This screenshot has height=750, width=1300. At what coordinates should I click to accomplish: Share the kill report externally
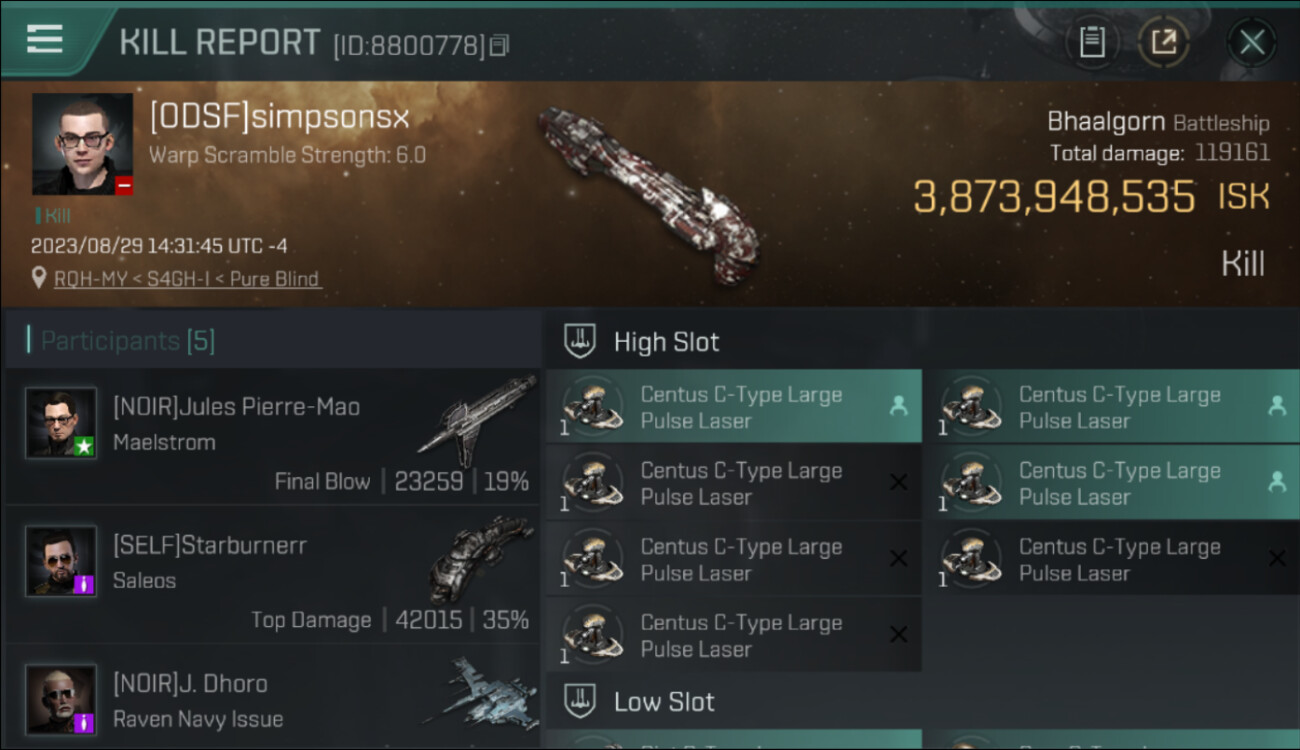[1164, 42]
